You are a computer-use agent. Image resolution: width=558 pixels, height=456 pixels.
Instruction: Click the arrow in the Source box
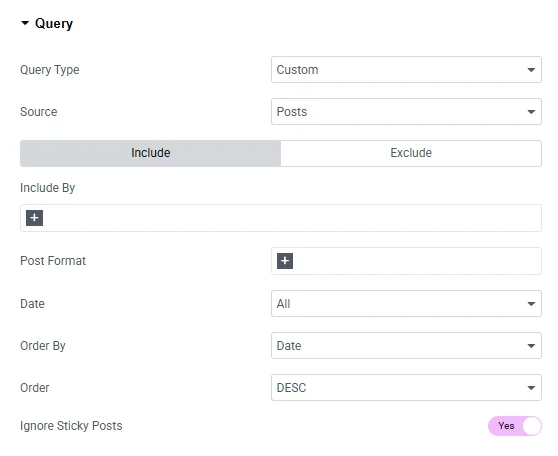(531, 112)
